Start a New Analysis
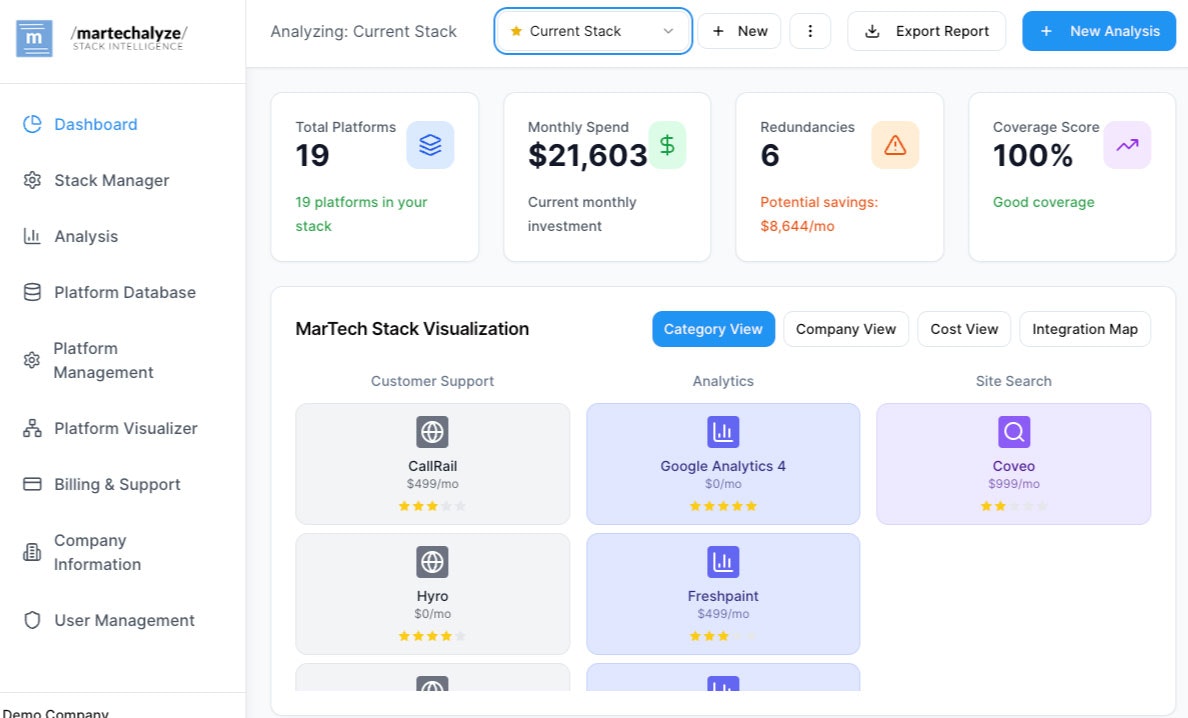 [x=1099, y=31]
